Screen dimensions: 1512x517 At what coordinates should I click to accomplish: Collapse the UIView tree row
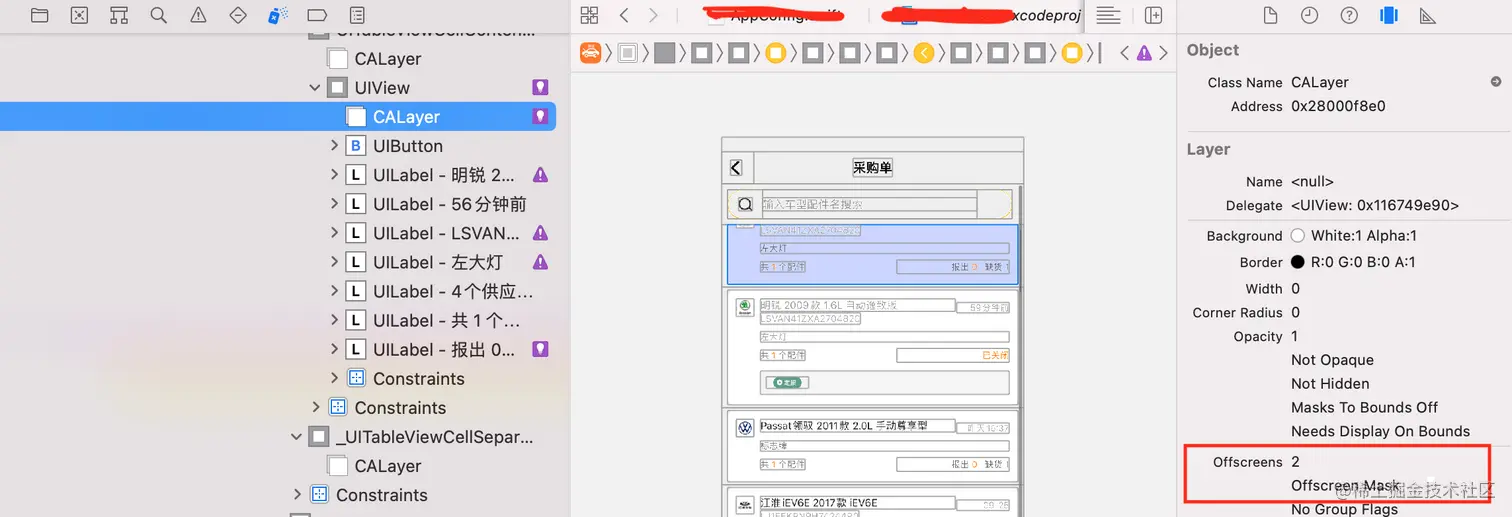coord(315,88)
